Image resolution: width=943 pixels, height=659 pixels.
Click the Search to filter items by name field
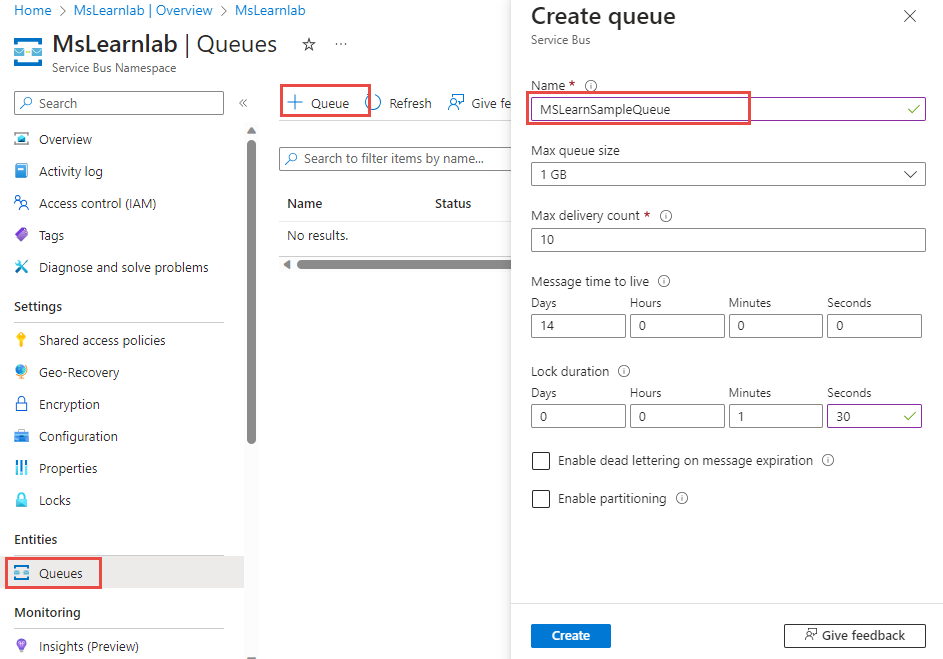click(x=395, y=158)
